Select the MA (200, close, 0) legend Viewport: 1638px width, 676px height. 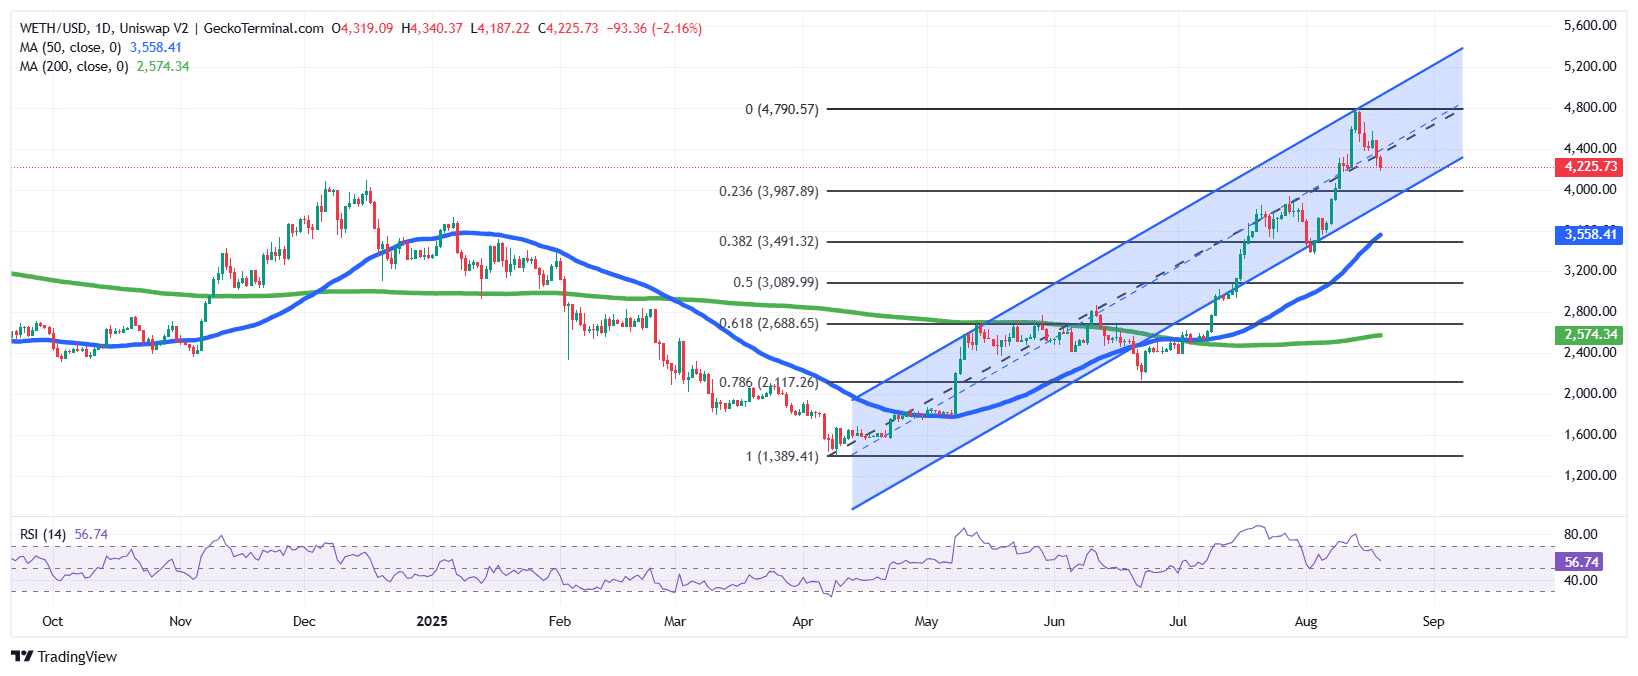point(74,66)
